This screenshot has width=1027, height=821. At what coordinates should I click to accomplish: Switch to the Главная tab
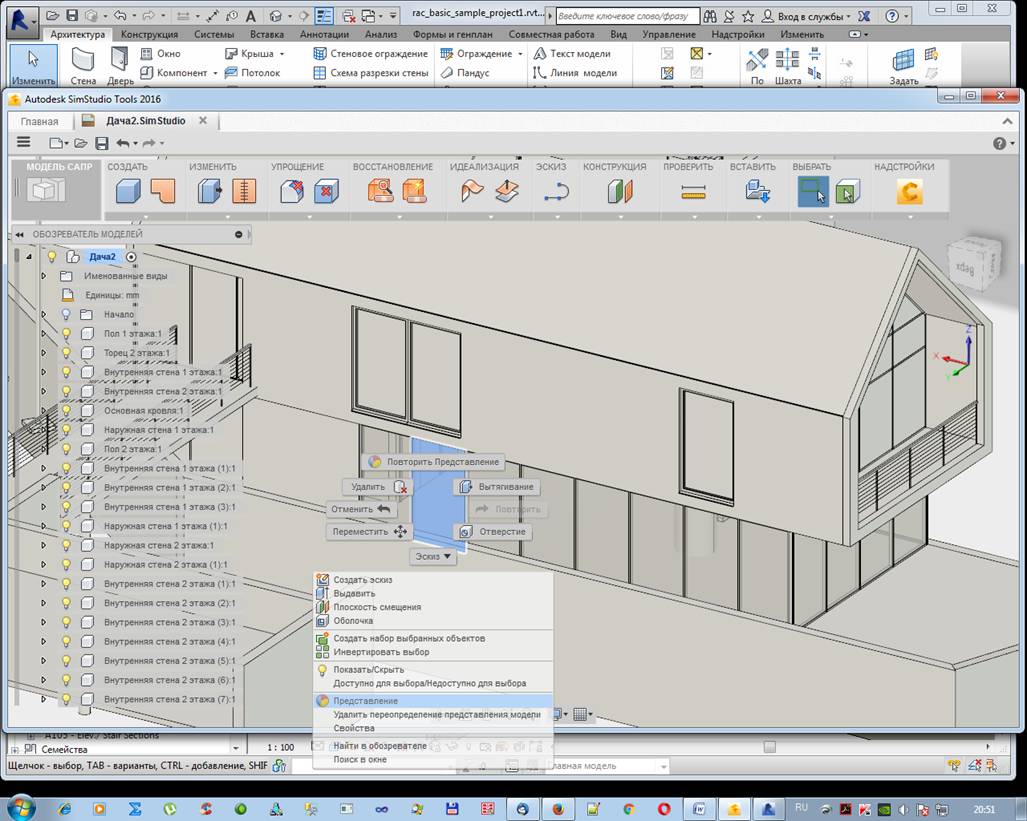tap(40, 121)
